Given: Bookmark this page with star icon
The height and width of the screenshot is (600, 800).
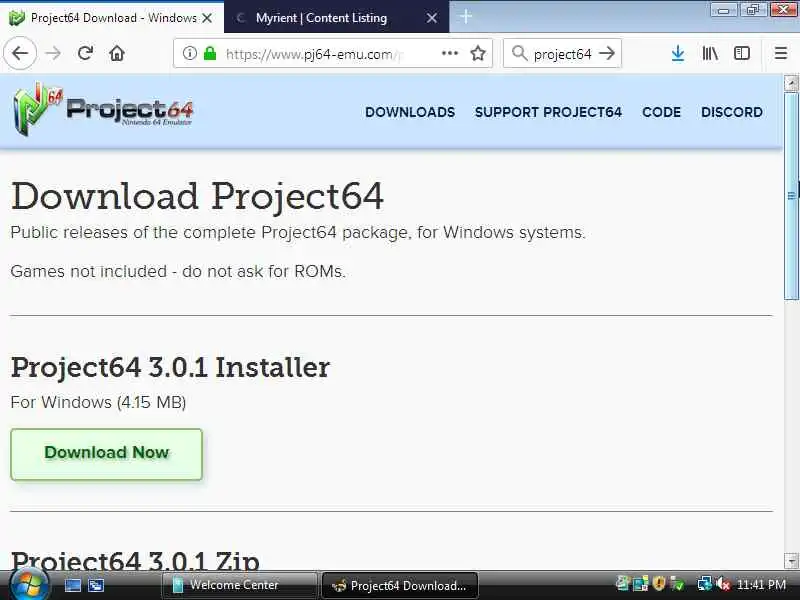Looking at the screenshot, I should point(478,53).
